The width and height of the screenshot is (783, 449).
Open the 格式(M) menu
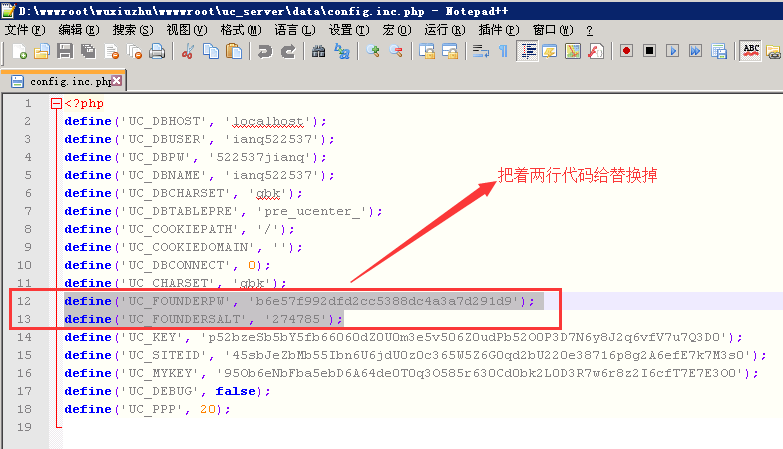pyautogui.click(x=241, y=30)
